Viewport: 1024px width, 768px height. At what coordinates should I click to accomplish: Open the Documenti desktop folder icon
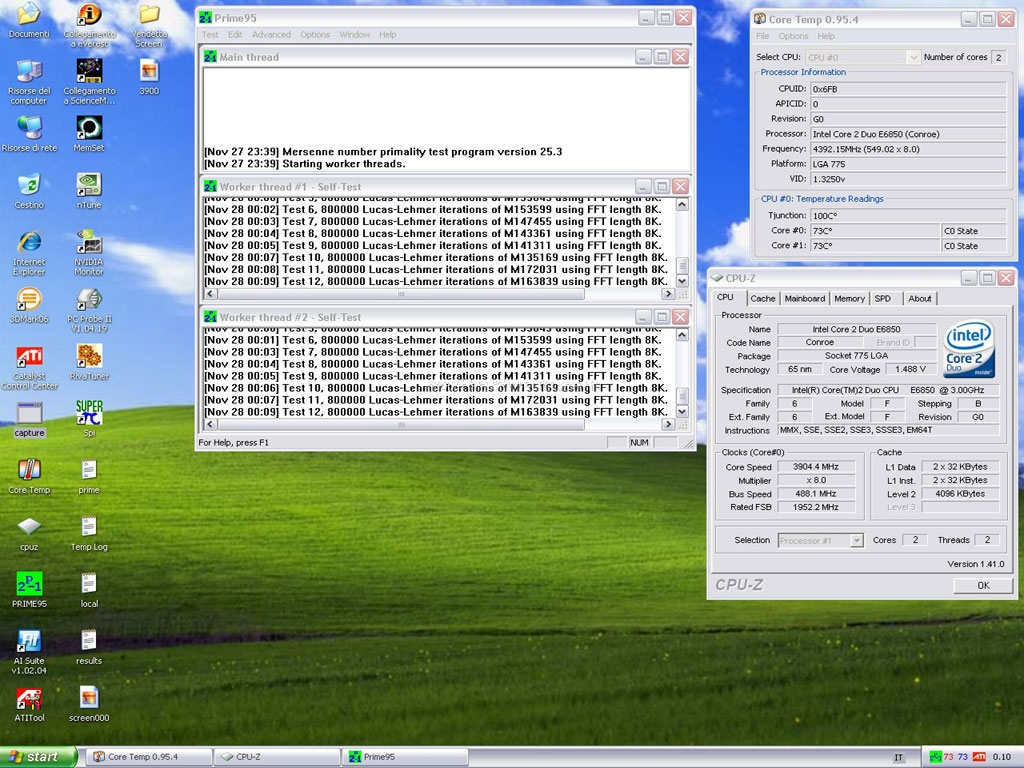click(29, 14)
